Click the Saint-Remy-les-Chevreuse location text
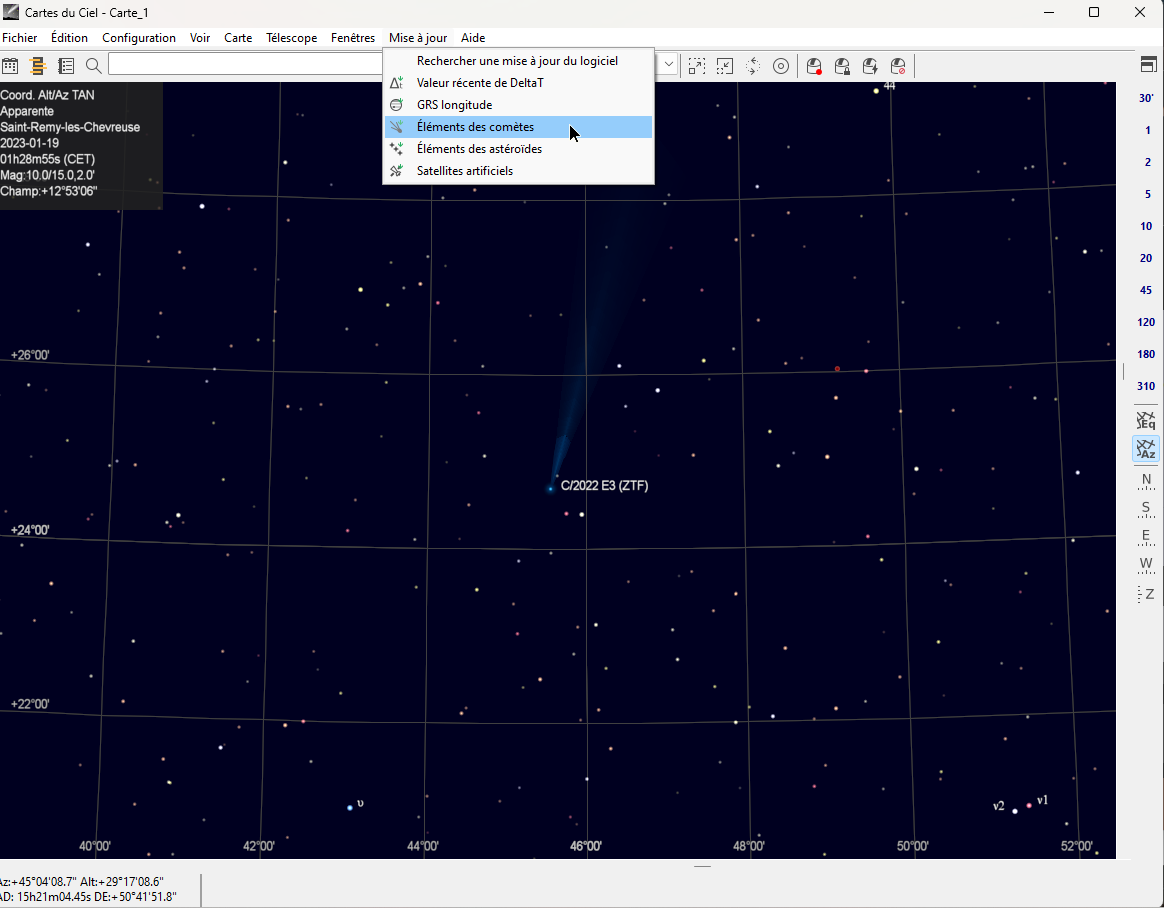Viewport: 1164px width, 908px height. coord(71,127)
